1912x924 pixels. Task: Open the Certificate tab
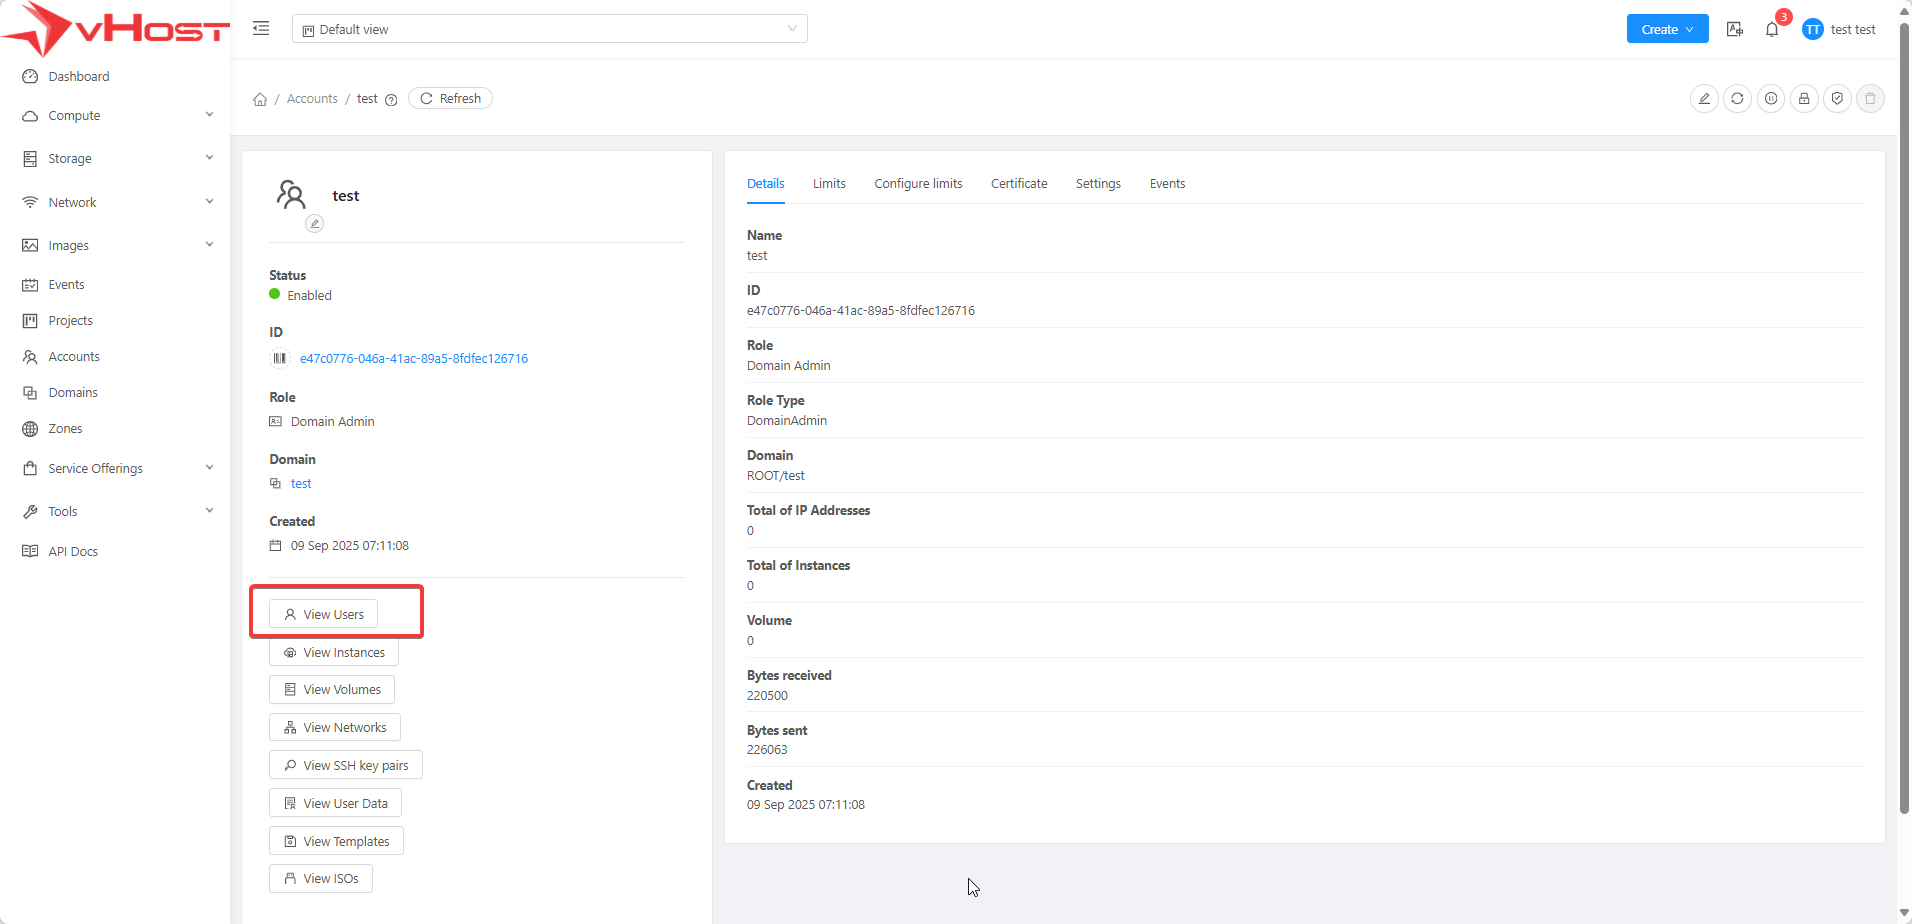(1019, 184)
